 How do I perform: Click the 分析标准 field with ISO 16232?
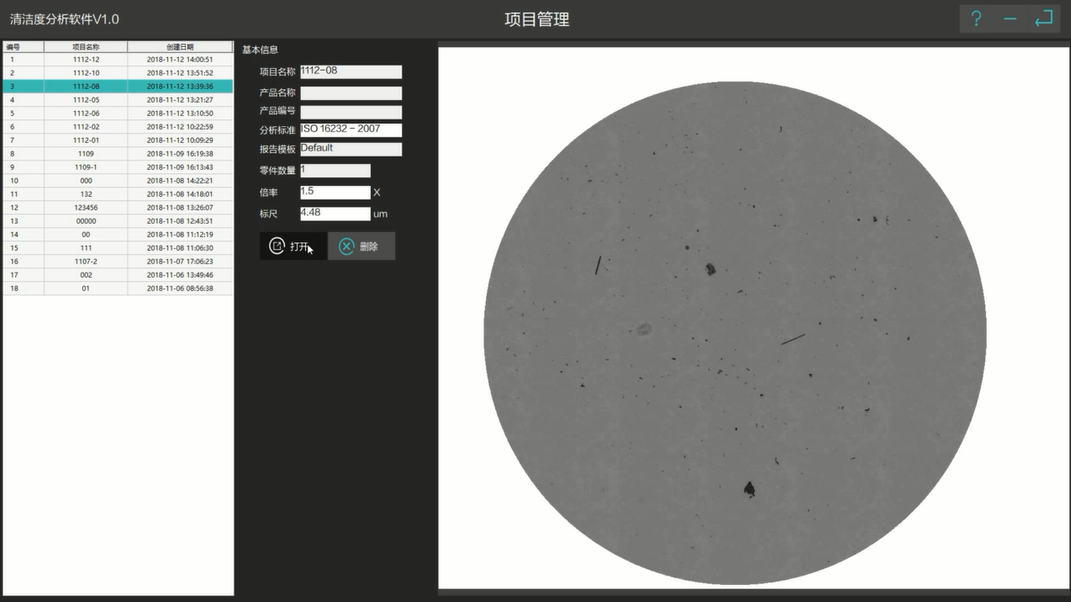click(350, 130)
